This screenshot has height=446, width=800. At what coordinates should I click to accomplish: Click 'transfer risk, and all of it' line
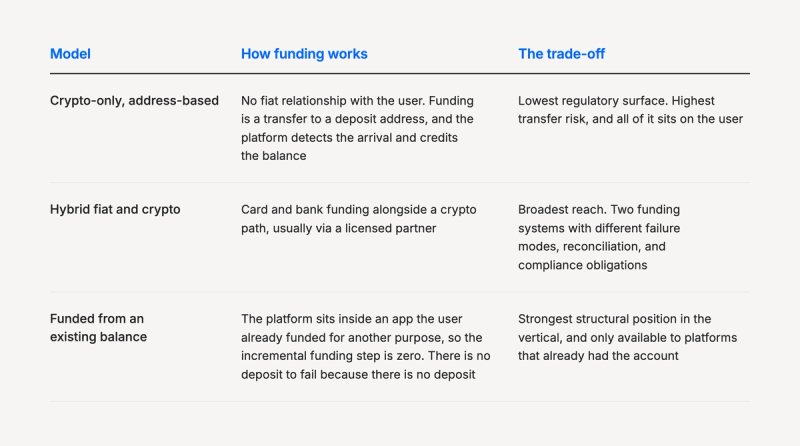tap(631, 119)
